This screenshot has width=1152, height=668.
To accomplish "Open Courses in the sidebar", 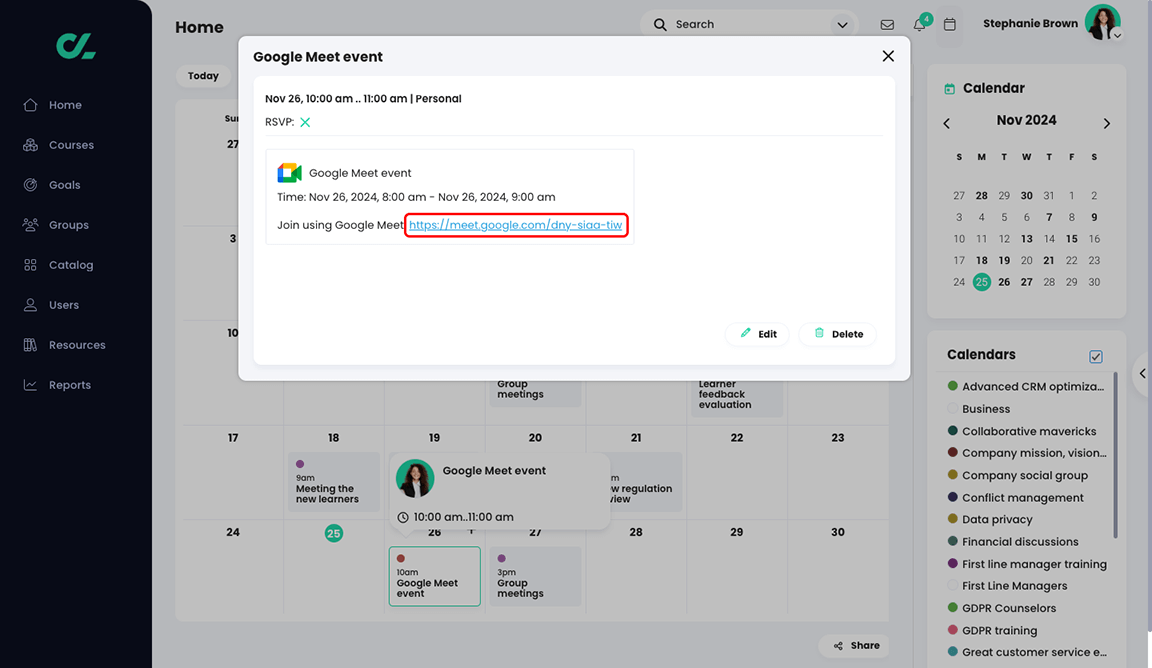I will 59,145.
